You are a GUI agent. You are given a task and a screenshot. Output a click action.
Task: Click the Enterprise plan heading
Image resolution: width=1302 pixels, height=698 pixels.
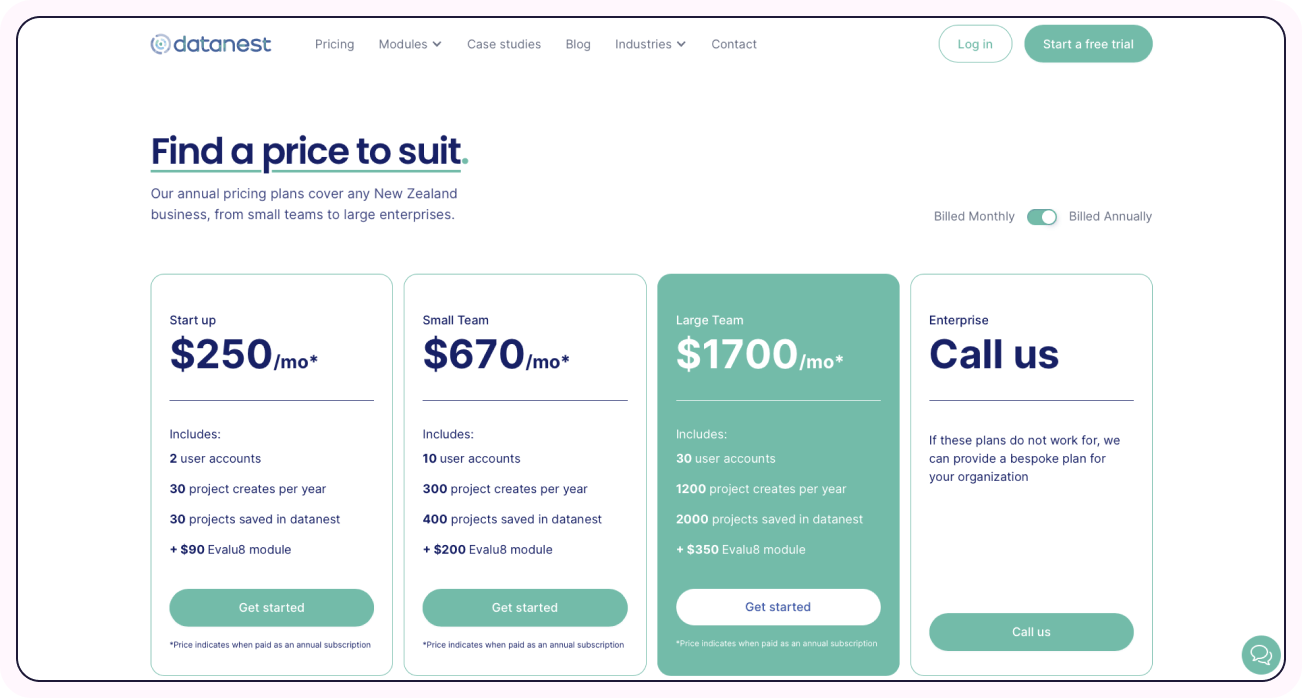coord(959,320)
